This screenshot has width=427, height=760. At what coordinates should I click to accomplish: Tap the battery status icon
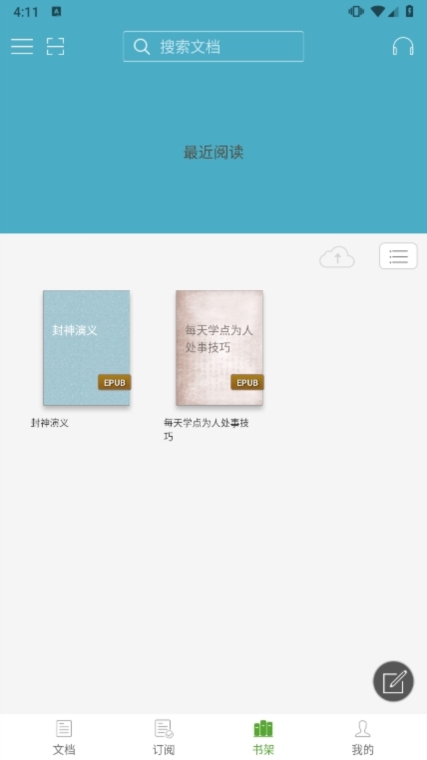tap(410, 11)
